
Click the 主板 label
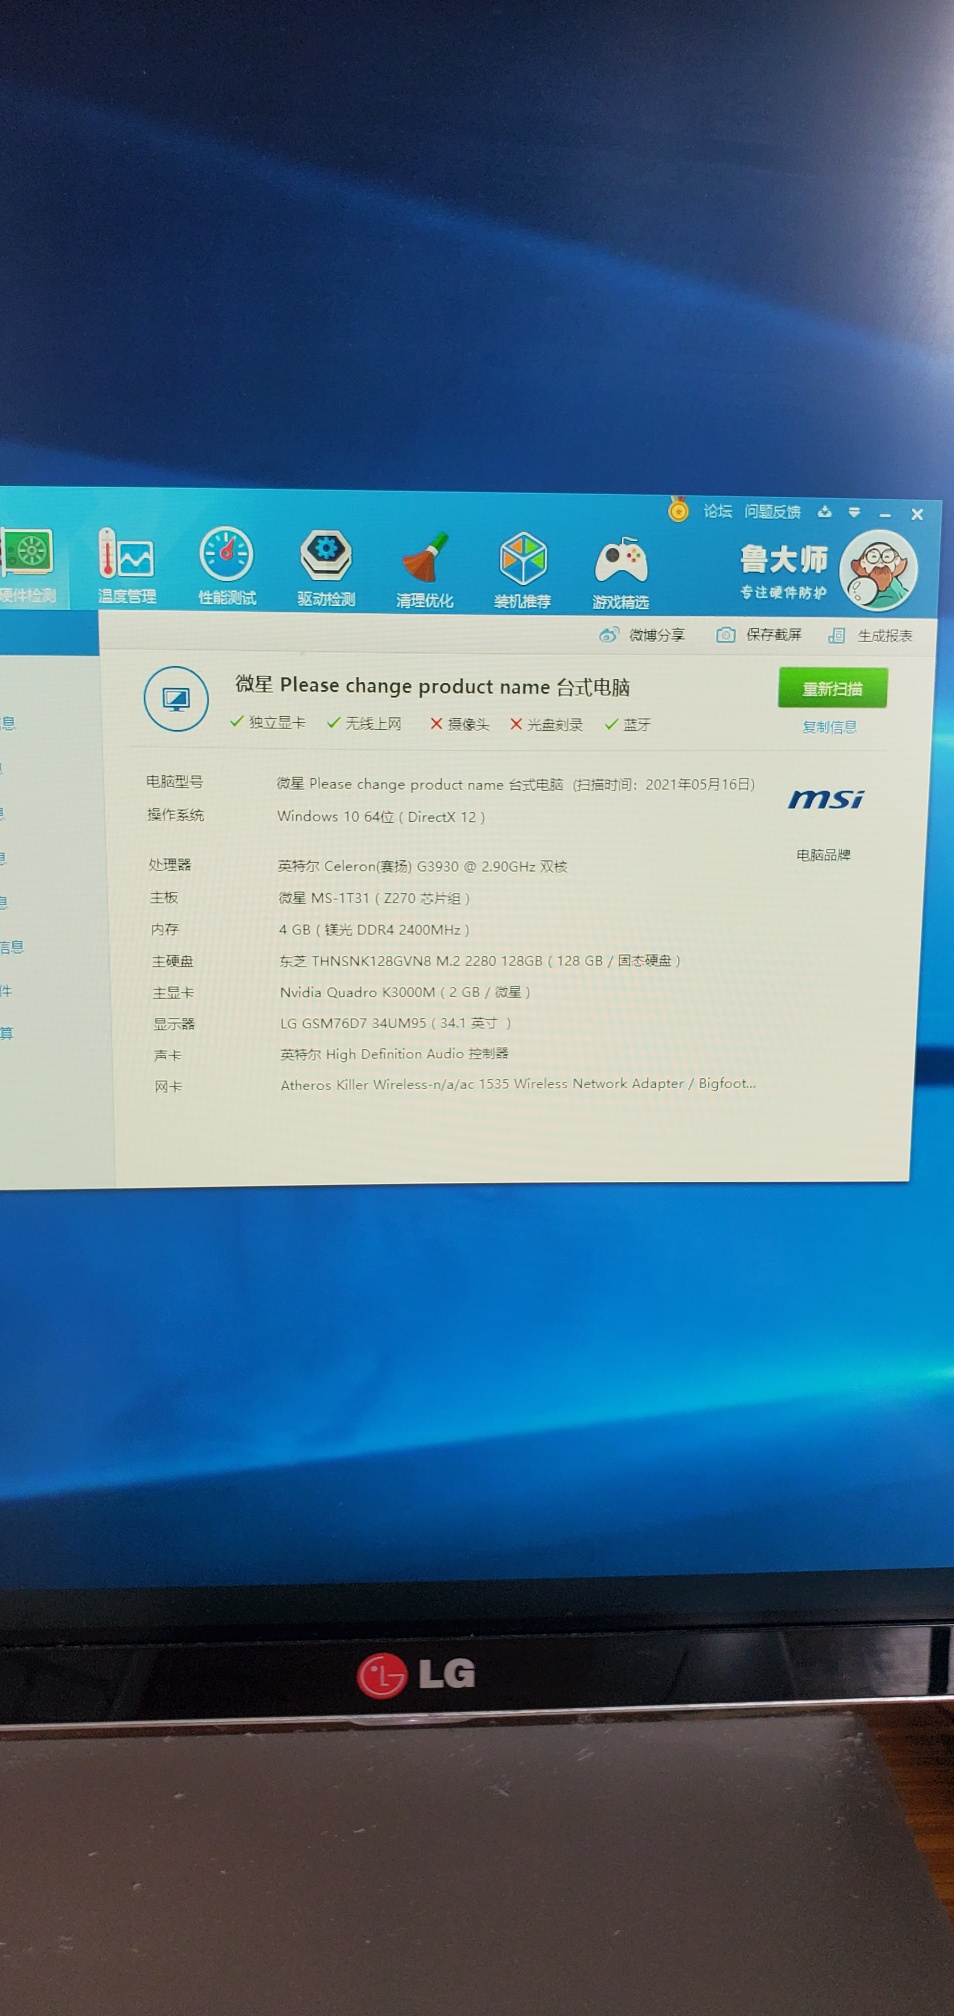(x=164, y=898)
